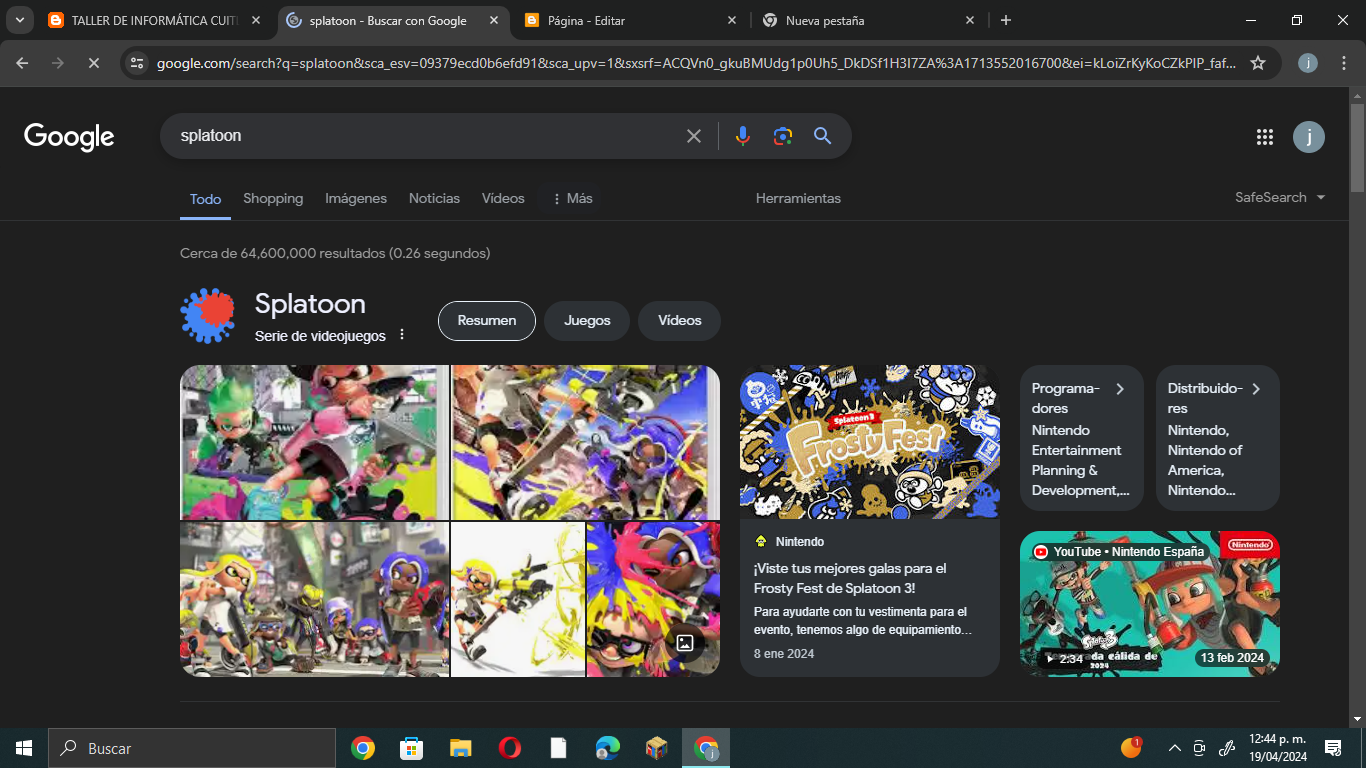Click the taskbar Buscar box
Screen dimensions: 1366x768
tap(191, 748)
